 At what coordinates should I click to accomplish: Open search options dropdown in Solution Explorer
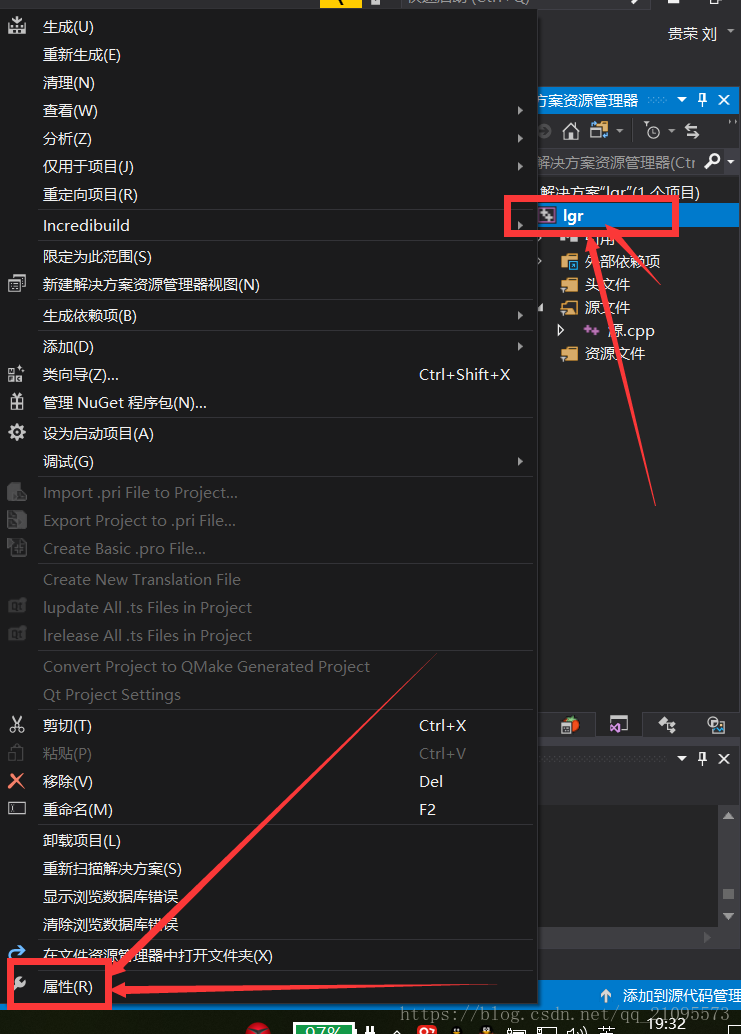730,161
